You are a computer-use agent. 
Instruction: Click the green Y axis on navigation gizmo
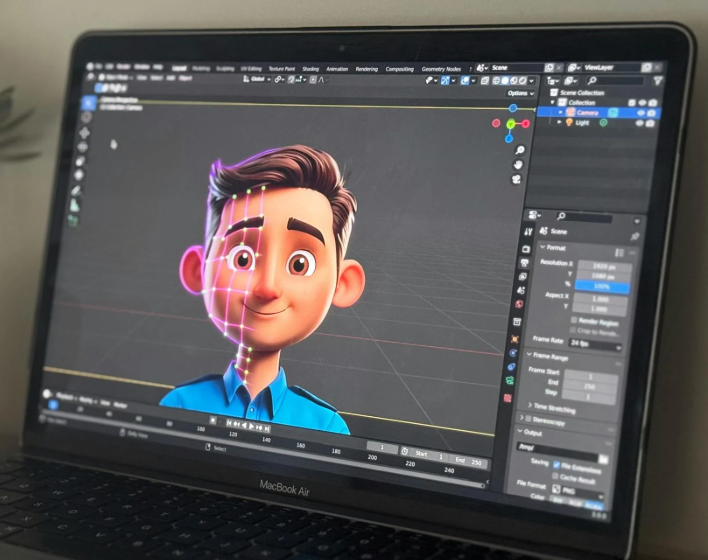pos(511,124)
